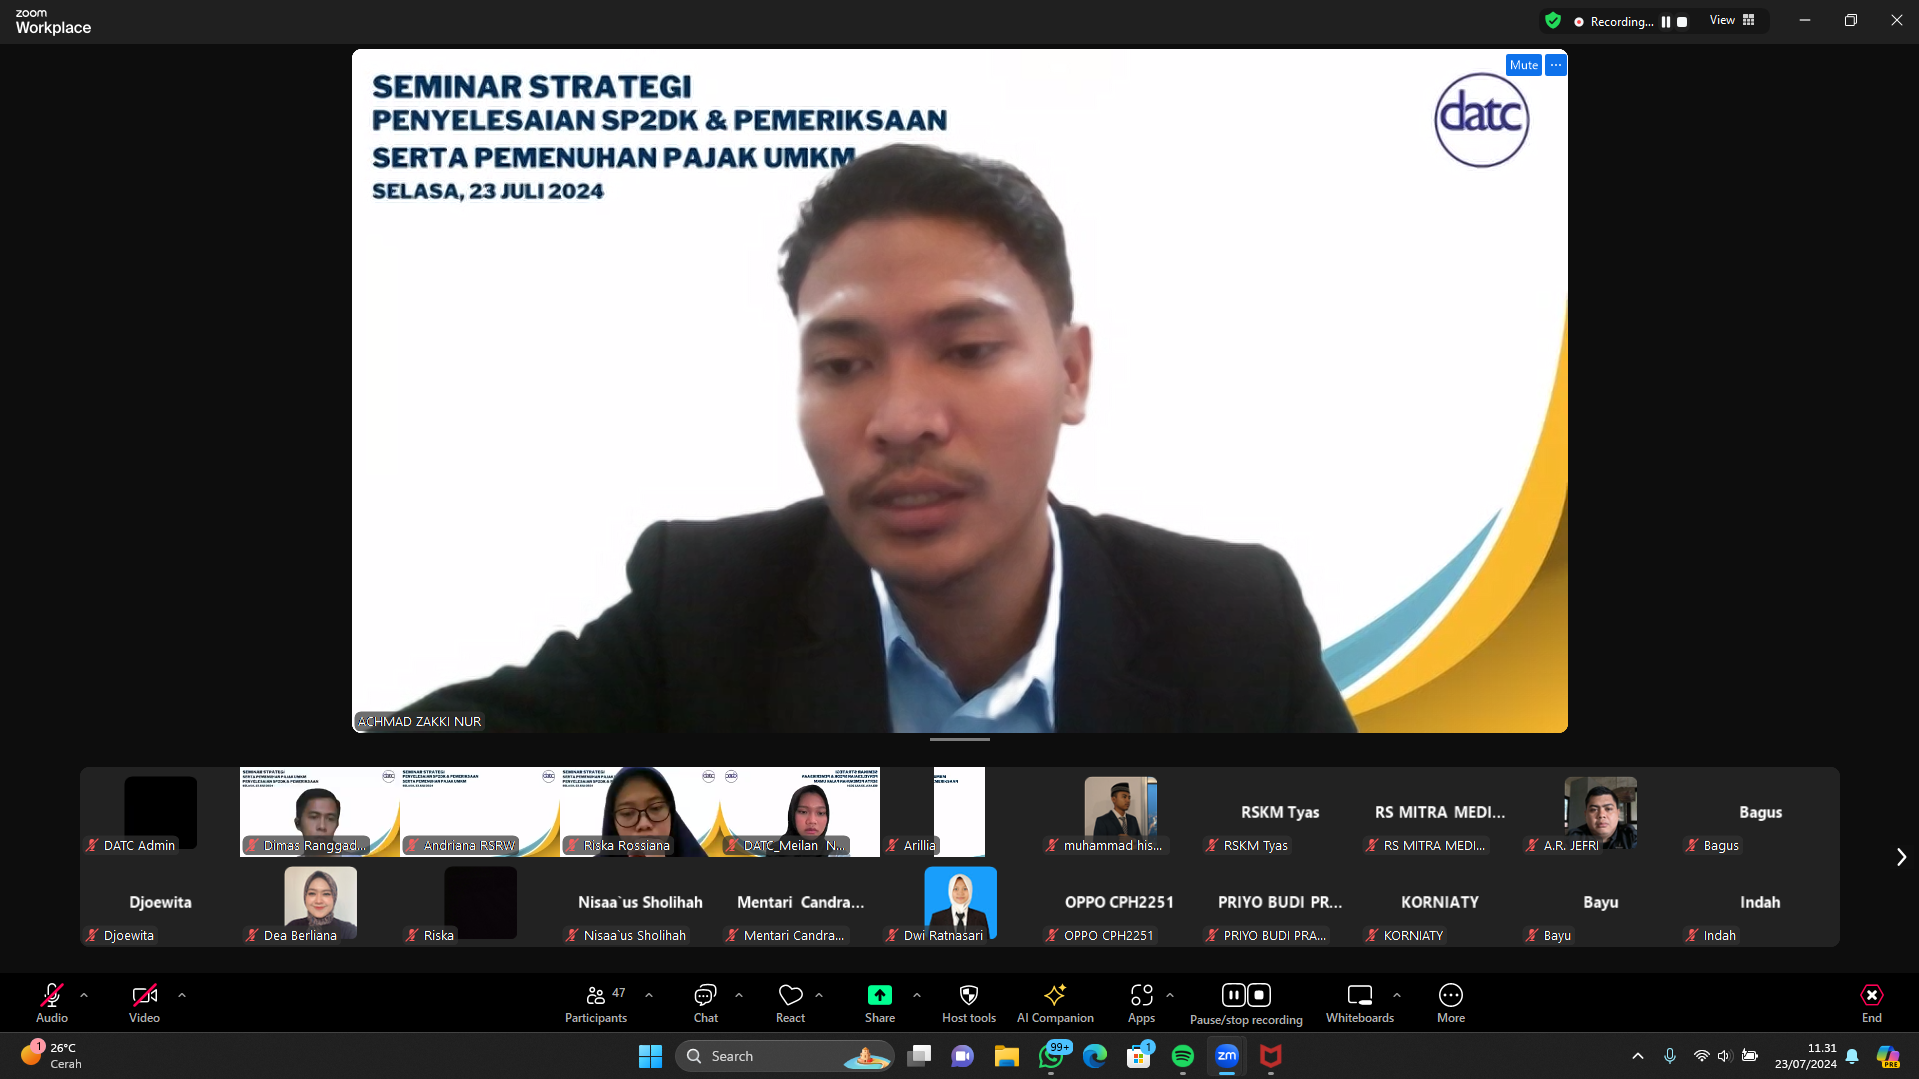
Task: Expand audio options arrow next to Audio
Action: pyautogui.click(x=84, y=995)
